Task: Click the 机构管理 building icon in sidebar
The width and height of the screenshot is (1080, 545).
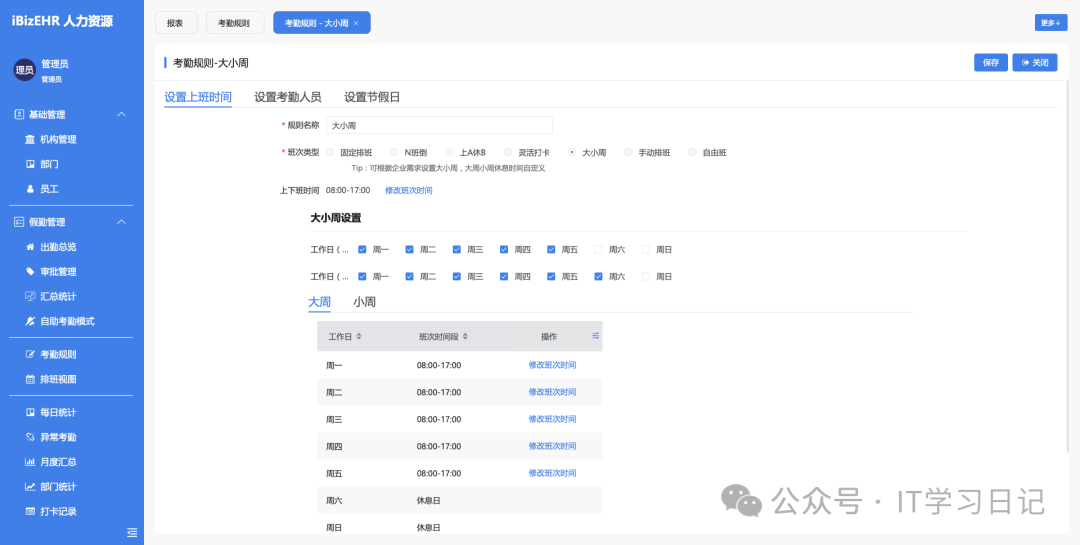Action: (x=30, y=140)
